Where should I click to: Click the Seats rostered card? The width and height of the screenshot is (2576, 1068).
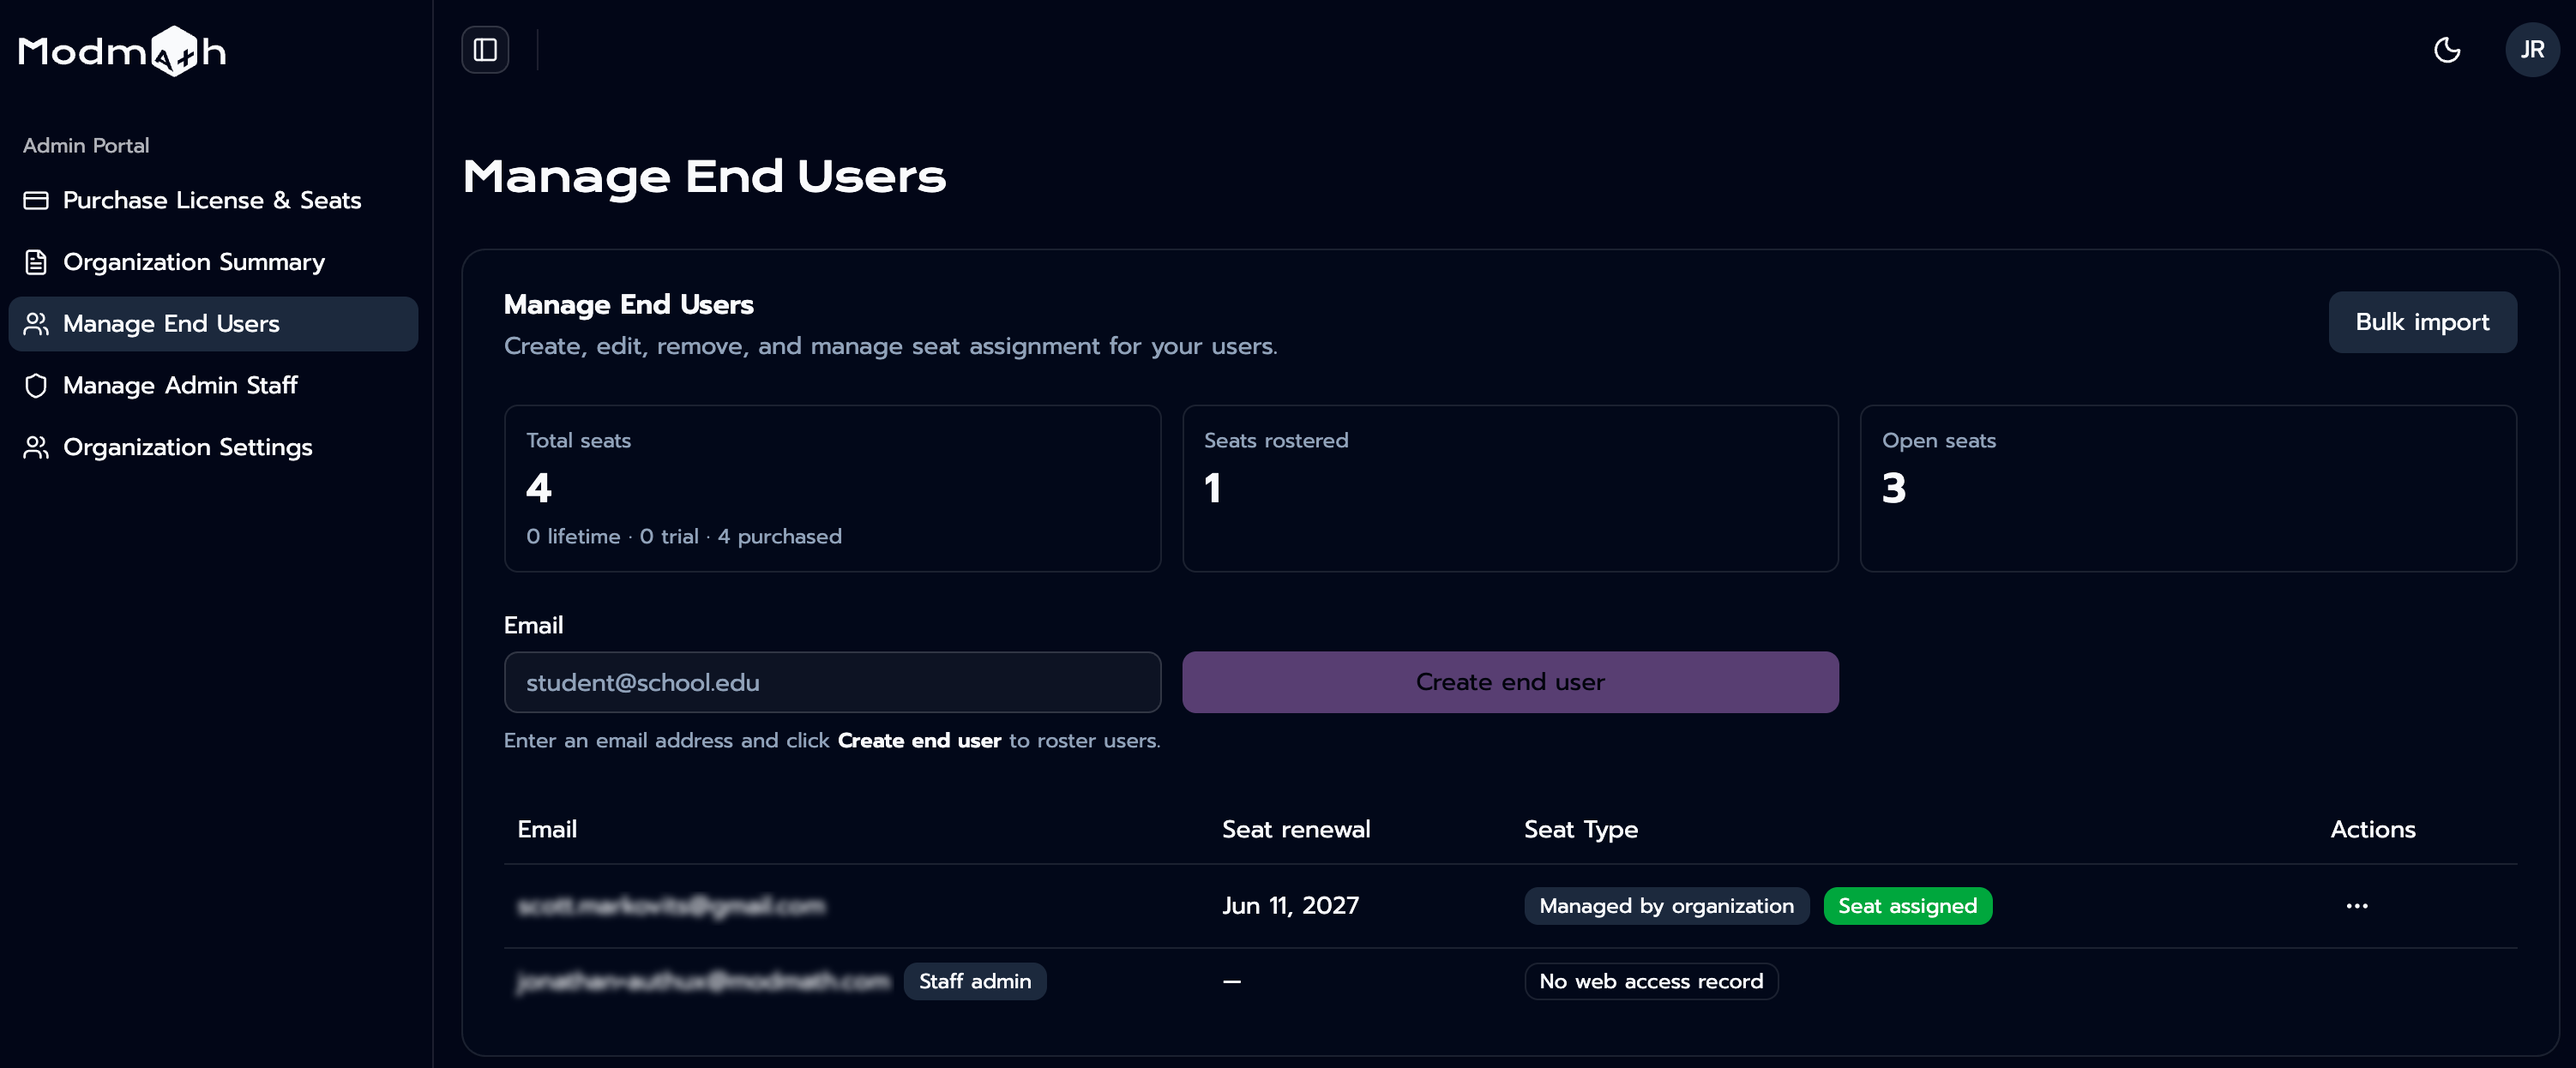[x=1510, y=489]
